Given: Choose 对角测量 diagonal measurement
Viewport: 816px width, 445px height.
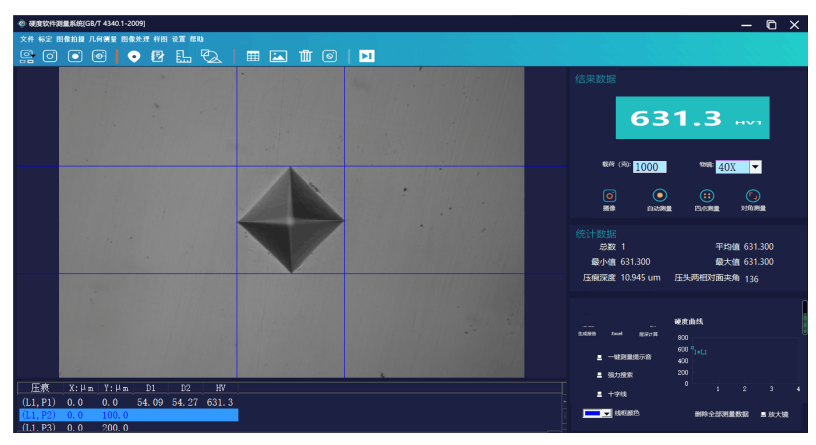Looking at the screenshot, I should click(x=753, y=196).
